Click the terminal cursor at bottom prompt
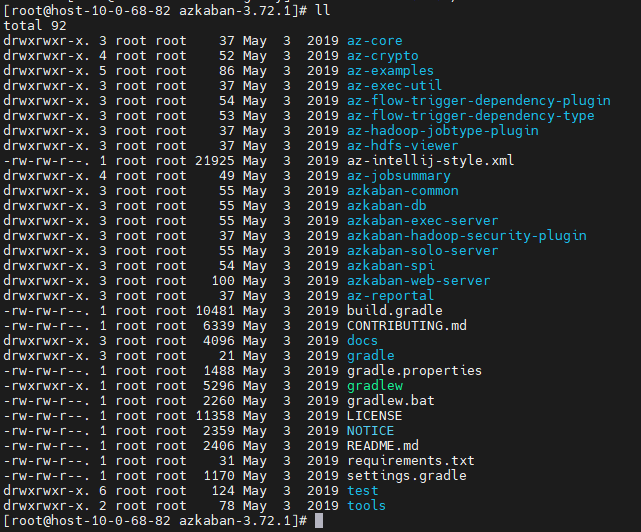Viewport: 641px width, 532px height. click(319, 521)
